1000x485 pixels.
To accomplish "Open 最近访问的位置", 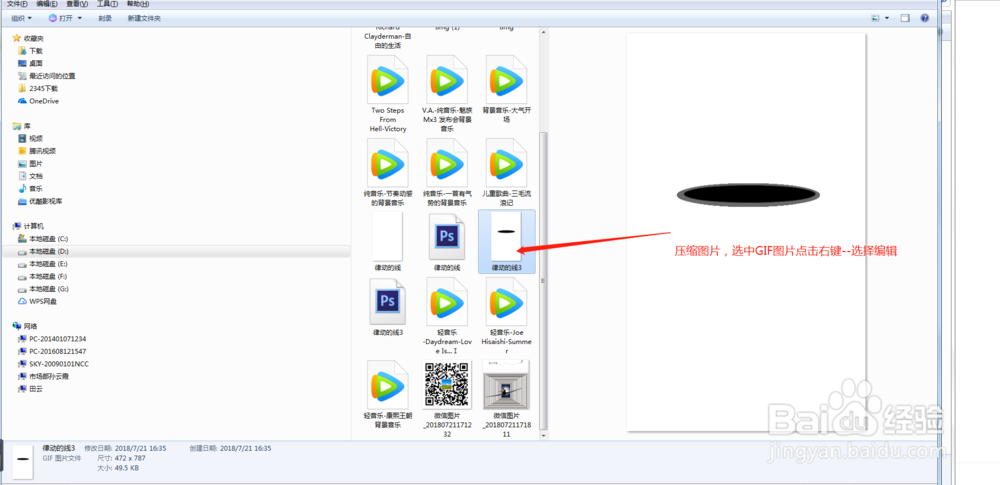I will 47,76.
